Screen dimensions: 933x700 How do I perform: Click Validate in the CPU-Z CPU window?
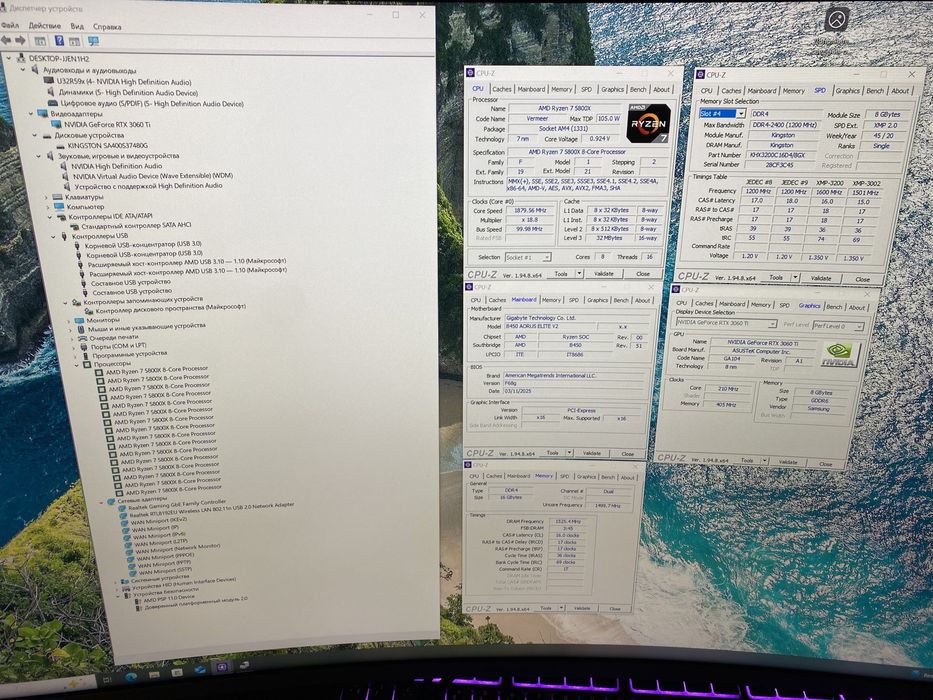tap(603, 274)
